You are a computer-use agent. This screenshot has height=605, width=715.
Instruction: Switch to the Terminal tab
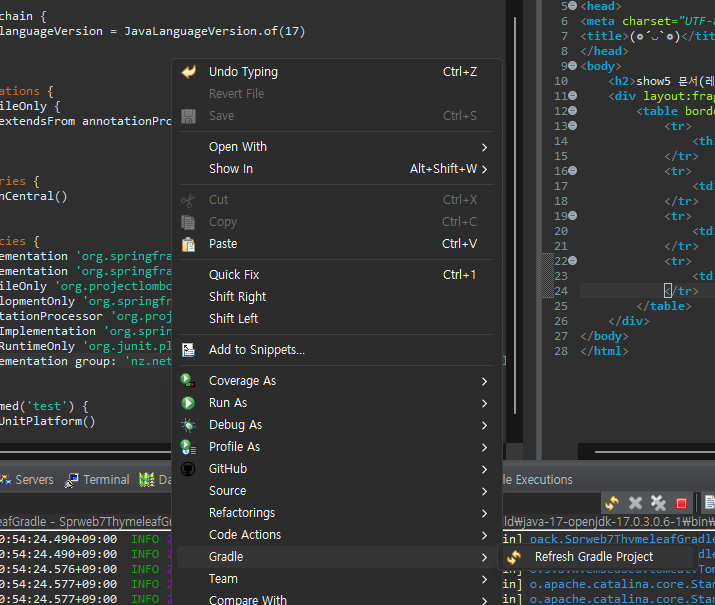coord(97,480)
